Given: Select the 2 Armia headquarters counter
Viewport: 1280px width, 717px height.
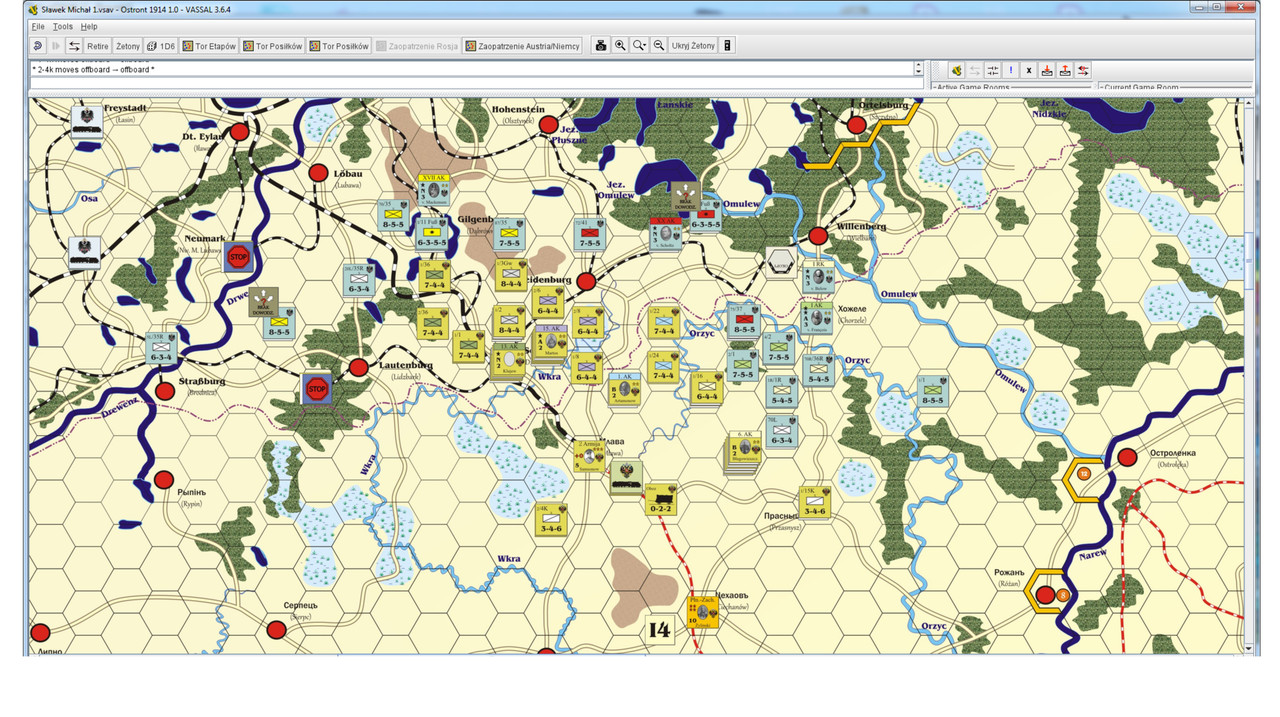Looking at the screenshot, I should [590, 454].
